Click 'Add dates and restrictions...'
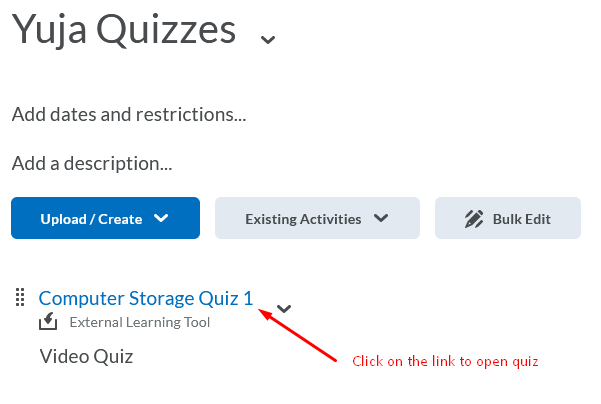 point(129,114)
